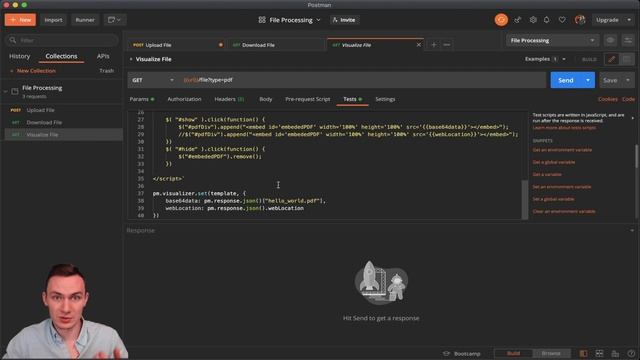
Task: Click the pencil edit mode icon
Action: (x=611, y=59)
